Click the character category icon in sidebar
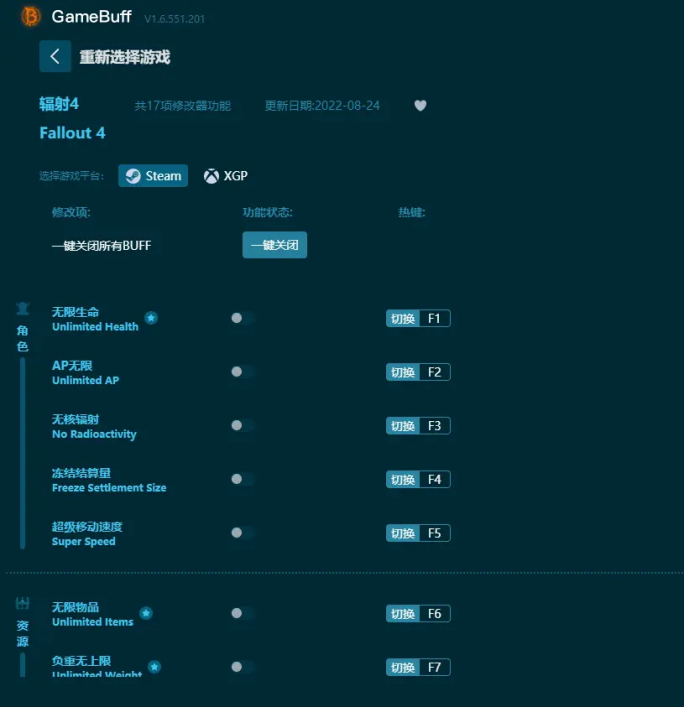The height and width of the screenshot is (708, 684). coord(23,309)
